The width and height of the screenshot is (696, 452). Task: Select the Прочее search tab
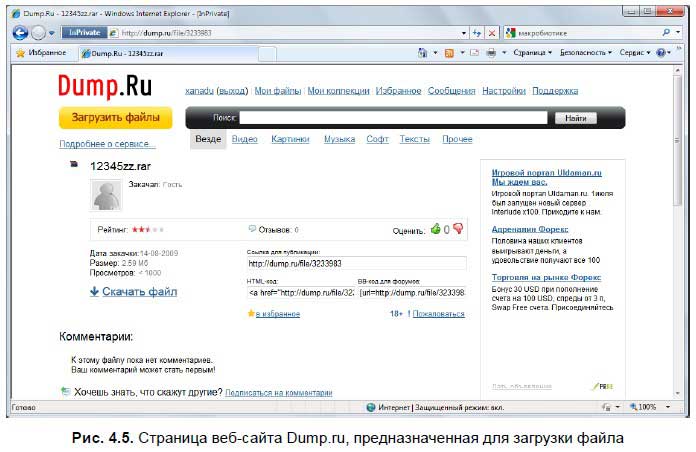(457, 139)
